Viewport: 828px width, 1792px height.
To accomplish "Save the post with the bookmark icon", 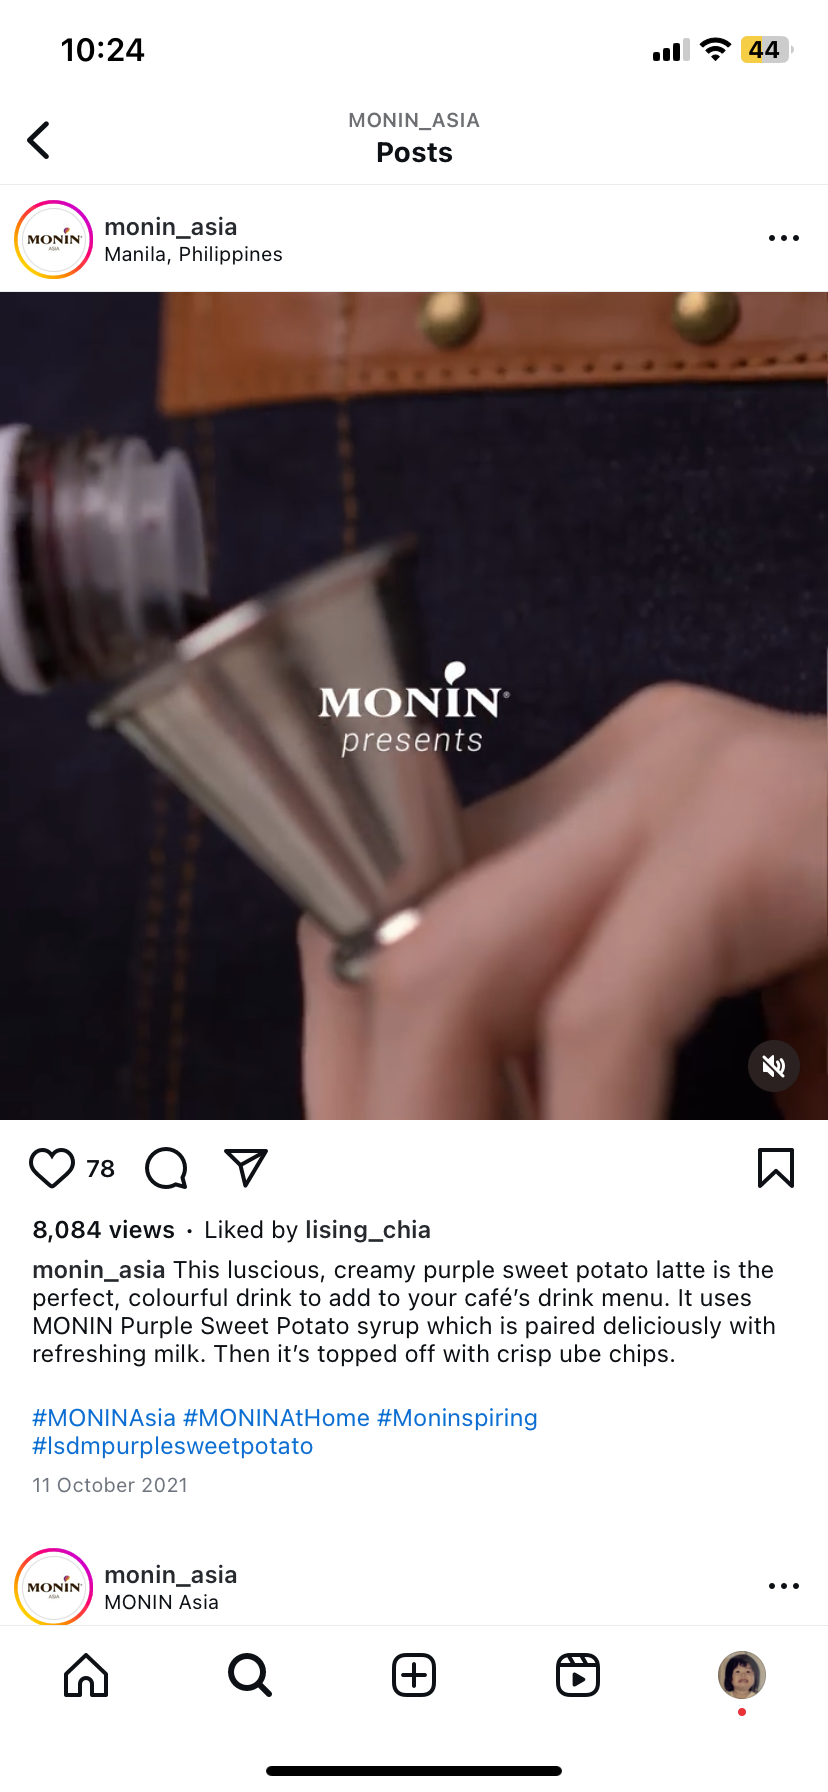I will 776,1168.
